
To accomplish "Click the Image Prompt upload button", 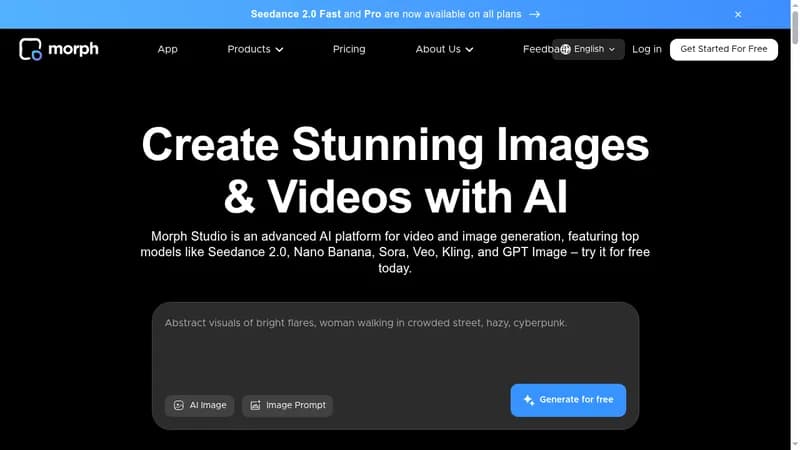I will click(287, 405).
